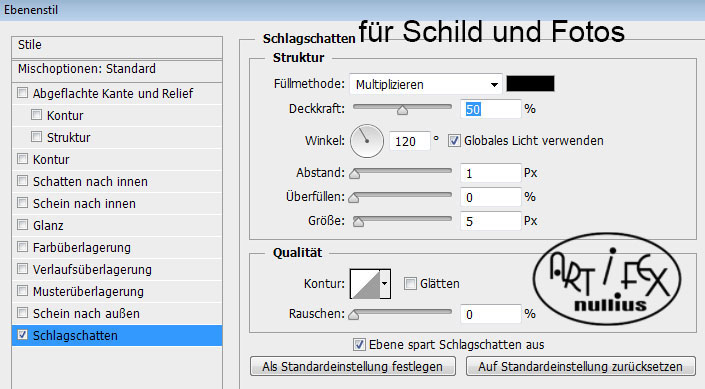Enable the Schatten nach innen checkbox
This screenshot has width=705, height=389.
click(x=22, y=181)
